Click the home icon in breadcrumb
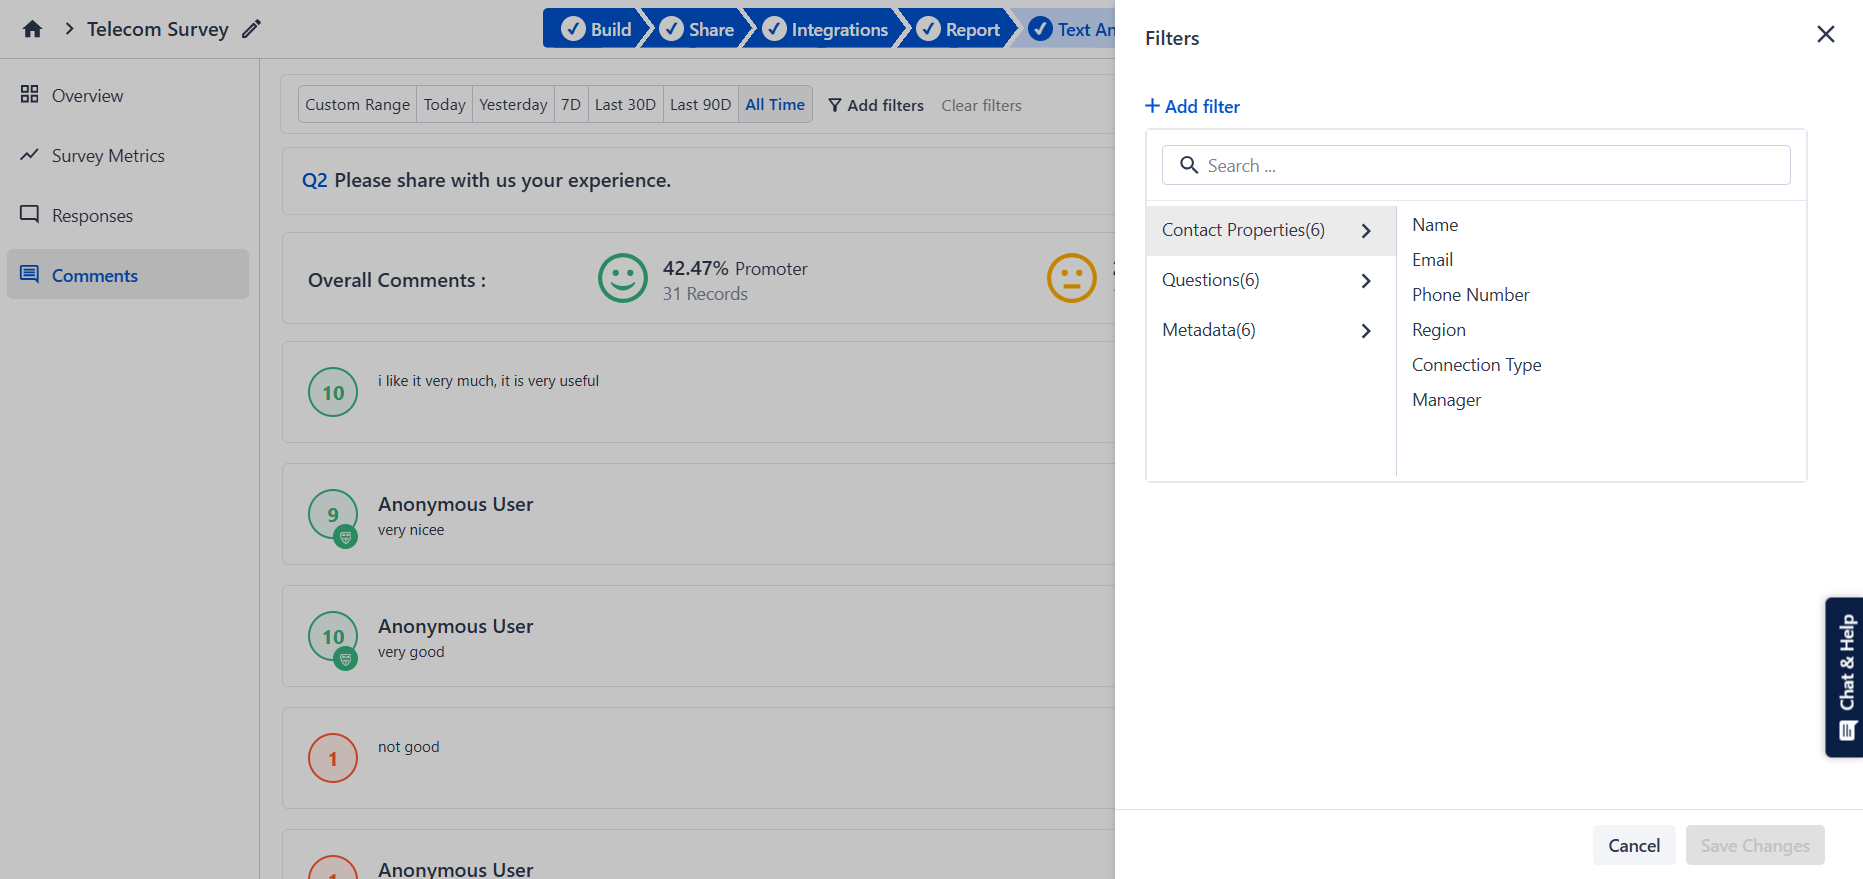 tap(32, 29)
